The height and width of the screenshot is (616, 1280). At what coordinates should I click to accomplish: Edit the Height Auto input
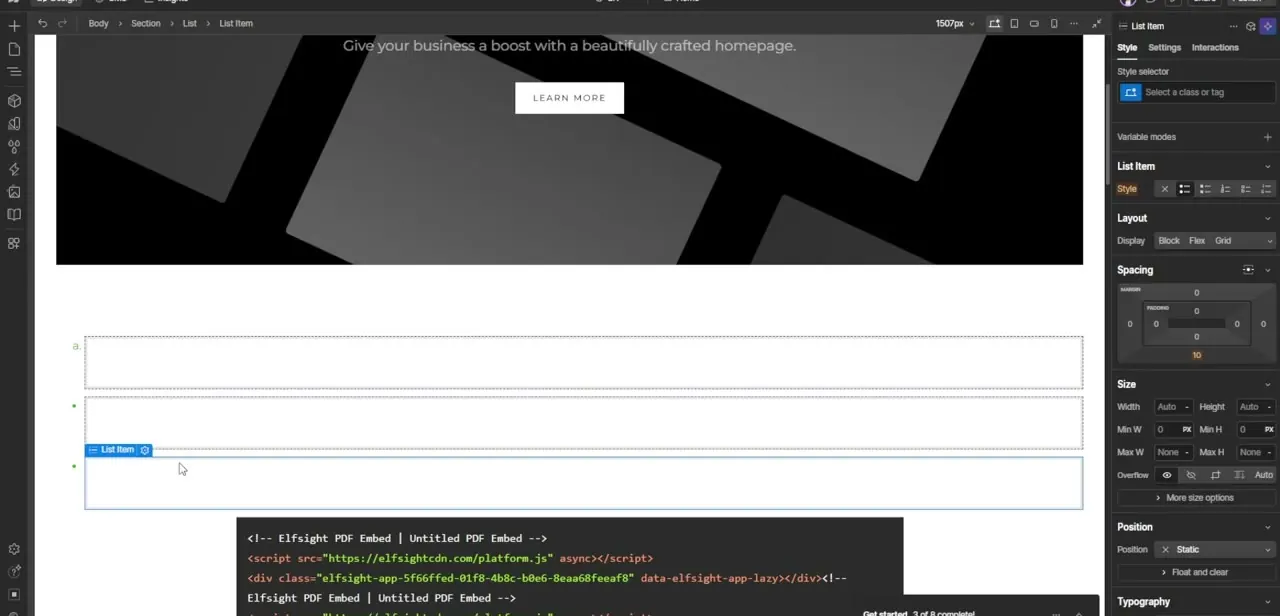[1256, 407]
